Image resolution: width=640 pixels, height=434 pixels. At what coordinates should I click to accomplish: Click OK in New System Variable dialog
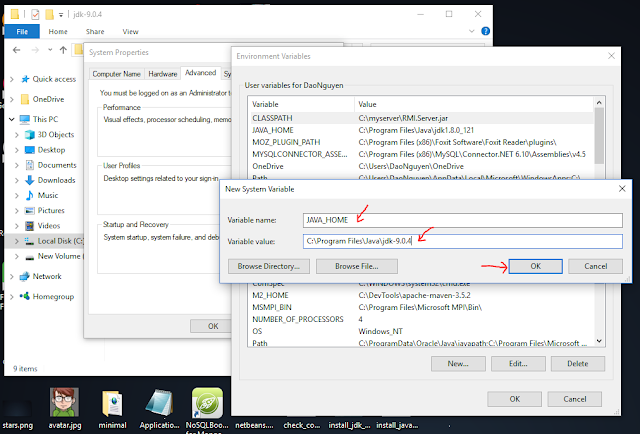[535, 266]
